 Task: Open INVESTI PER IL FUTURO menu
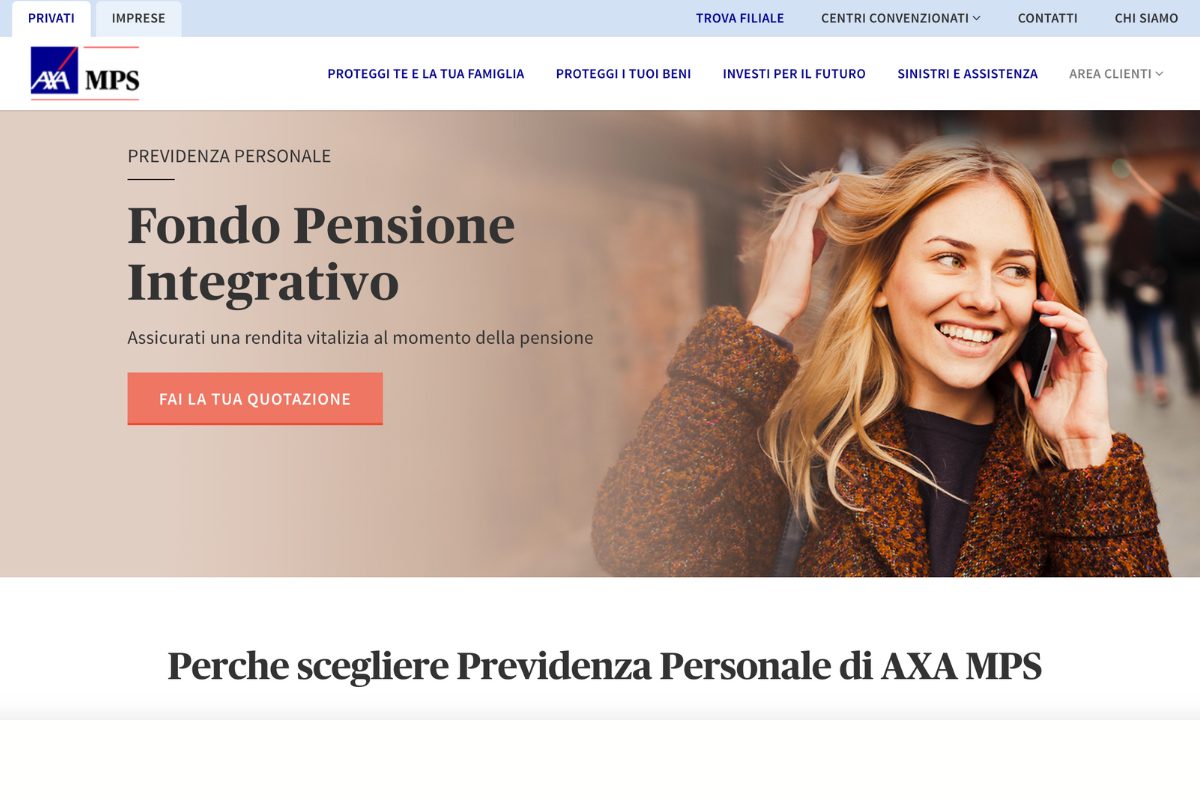tap(794, 74)
